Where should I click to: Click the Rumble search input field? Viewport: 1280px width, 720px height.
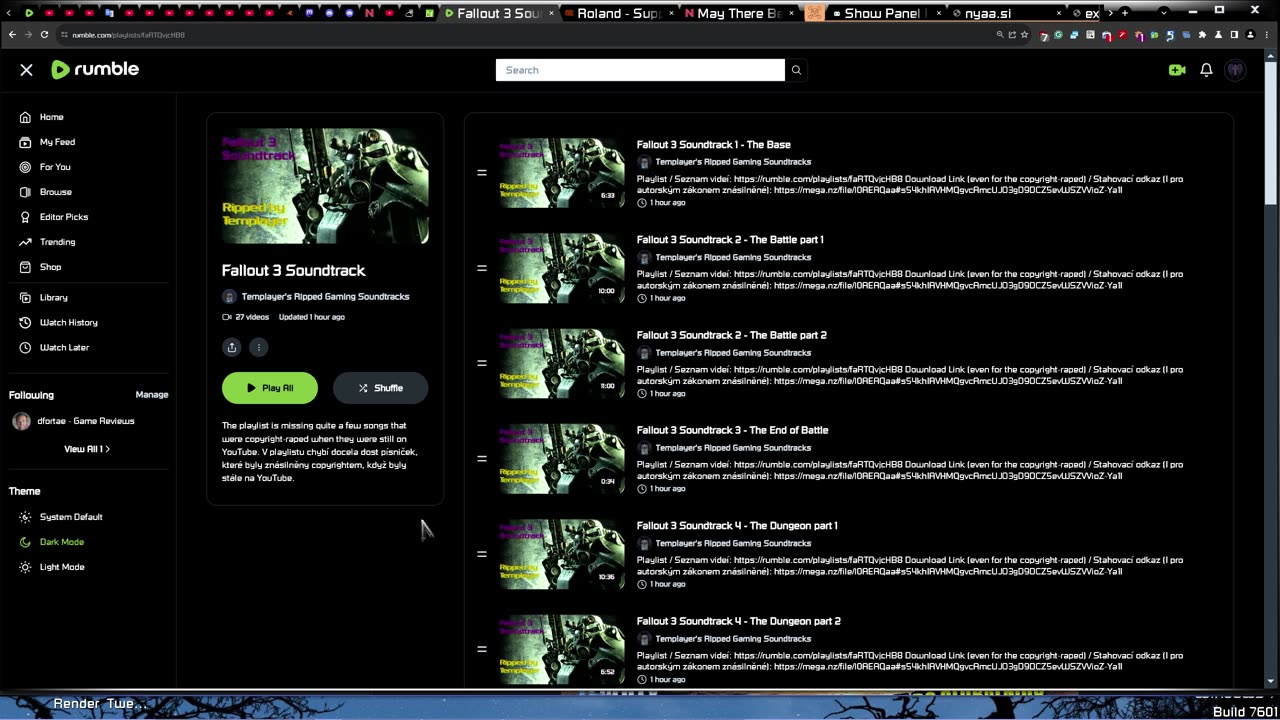(x=640, y=70)
